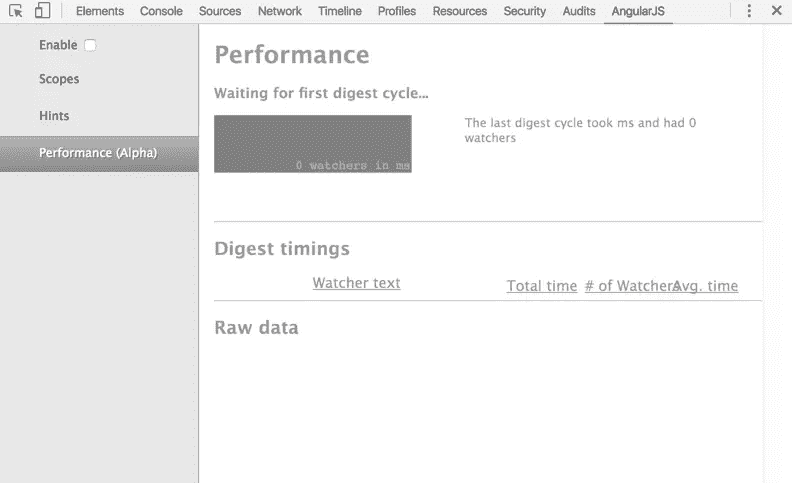Select the Profiles tab
The image size is (792, 483).
(397, 11)
